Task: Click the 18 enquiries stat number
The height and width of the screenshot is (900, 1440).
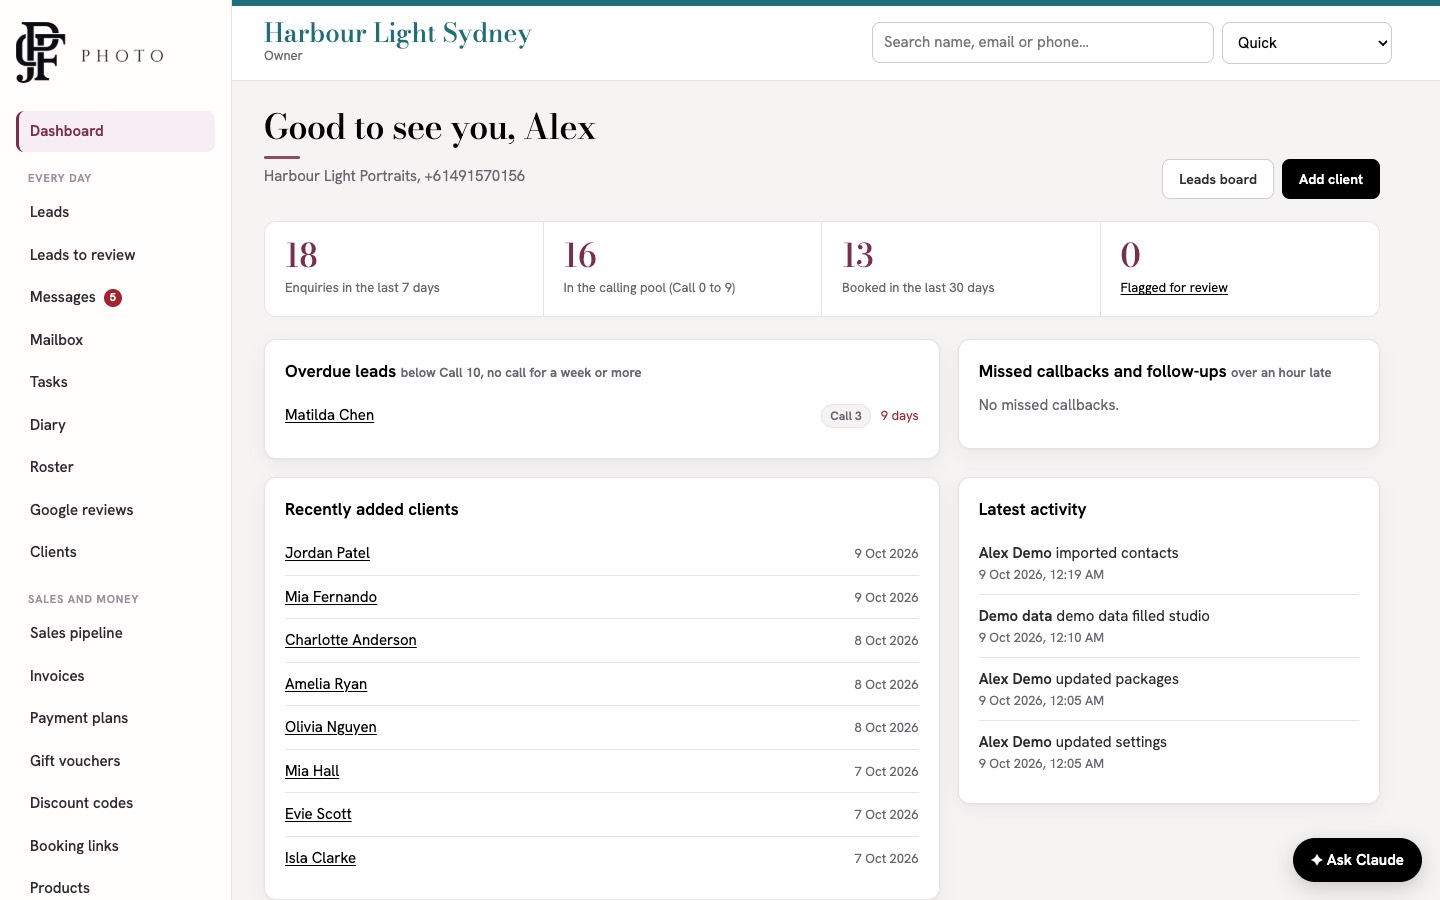Action: pos(301,255)
